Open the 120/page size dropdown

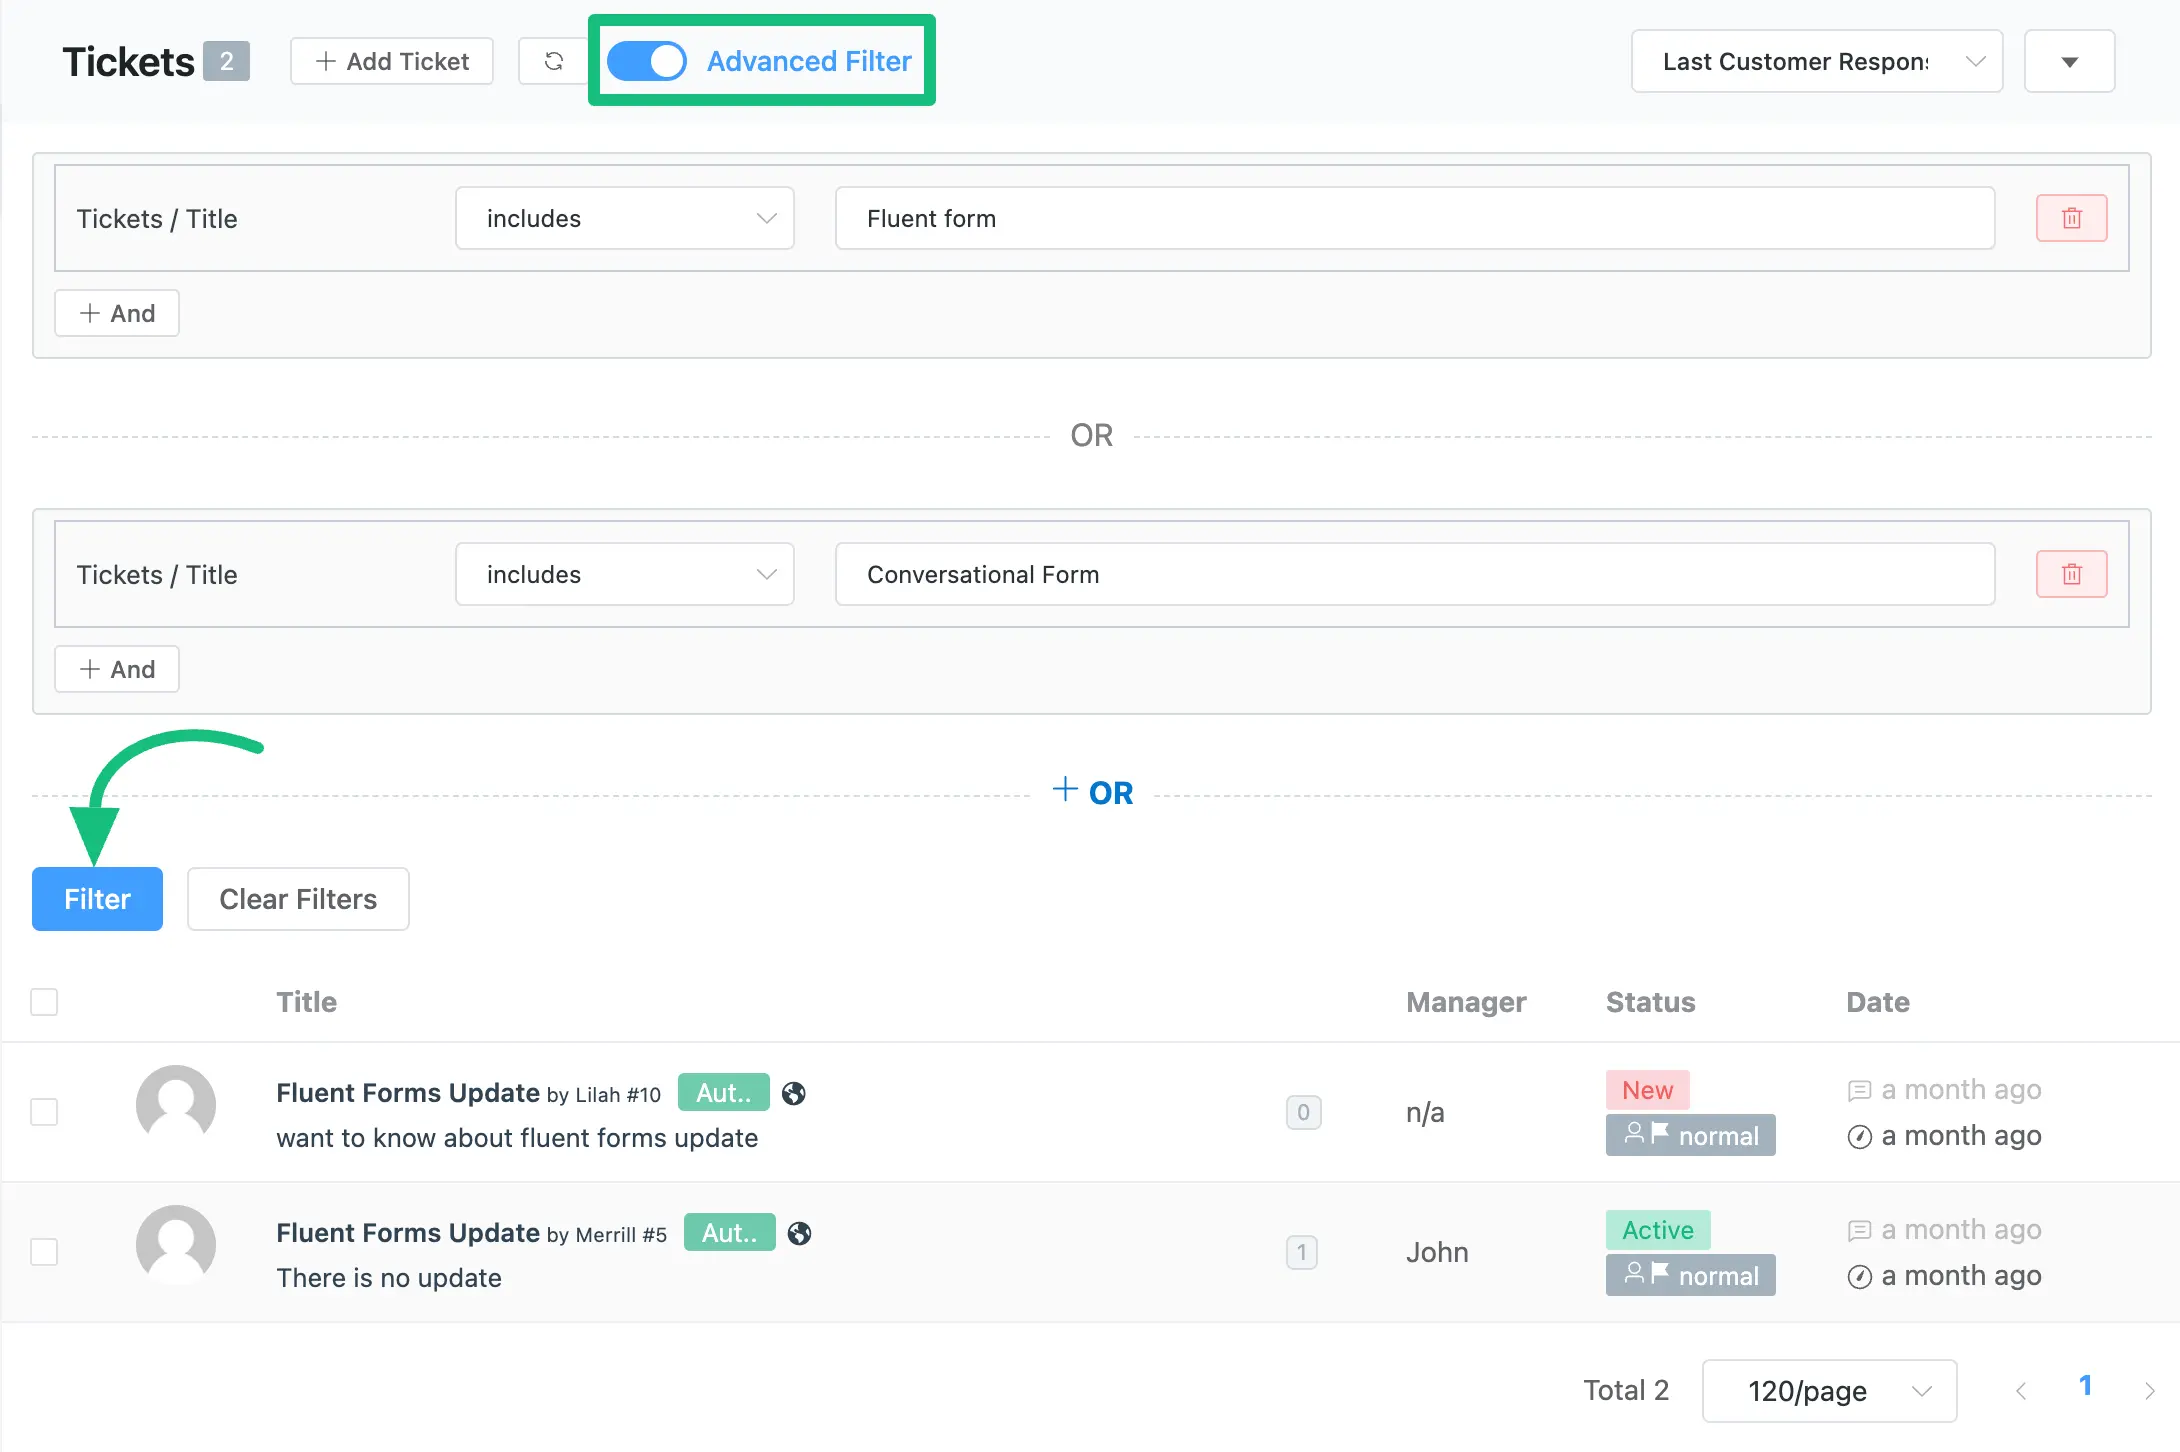[x=1829, y=1390]
